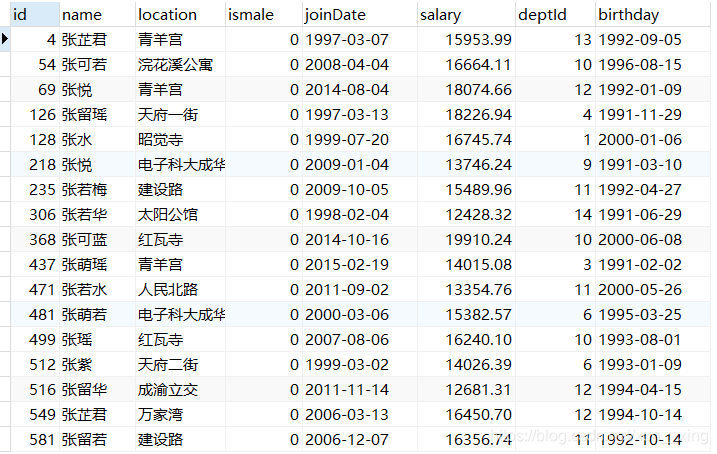The width and height of the screenshot is (717, 454).
Task: Select location 天府一街
Action: click(x=180, y=115)
